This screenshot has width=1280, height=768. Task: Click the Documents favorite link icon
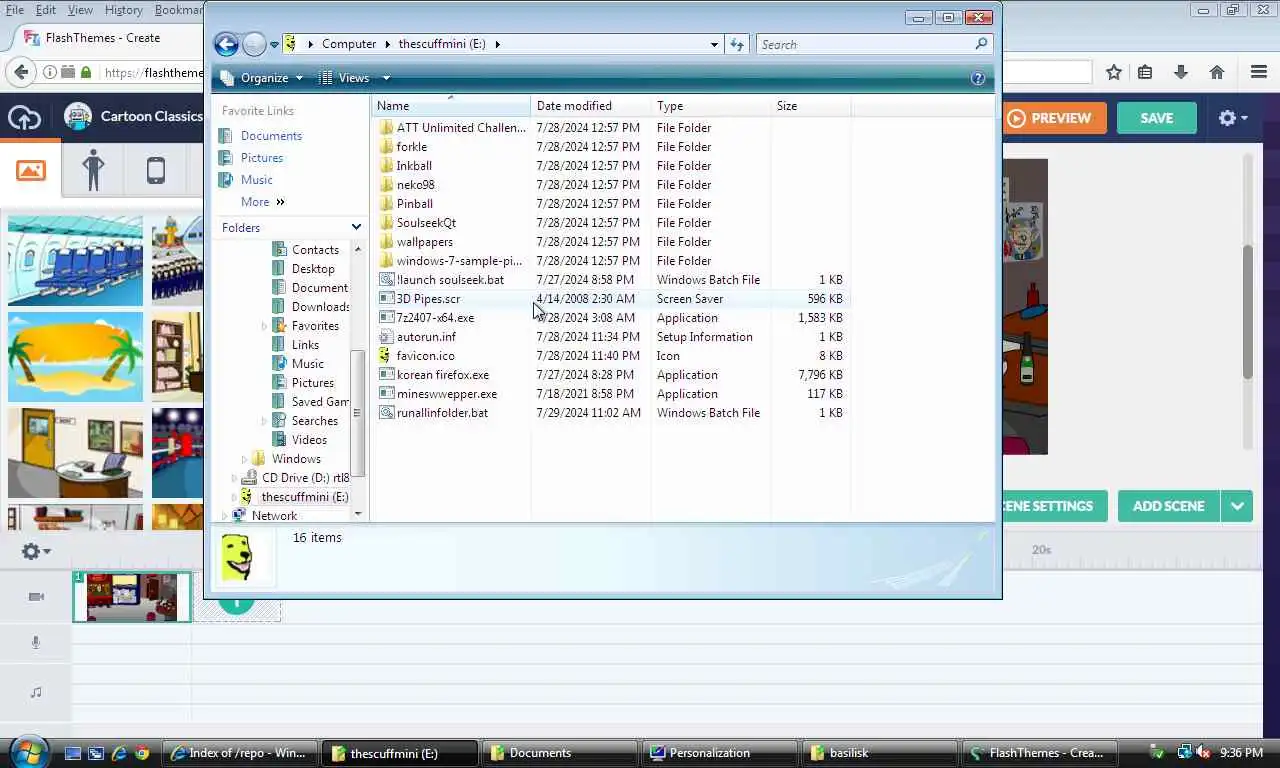click(x=227, y=136)
